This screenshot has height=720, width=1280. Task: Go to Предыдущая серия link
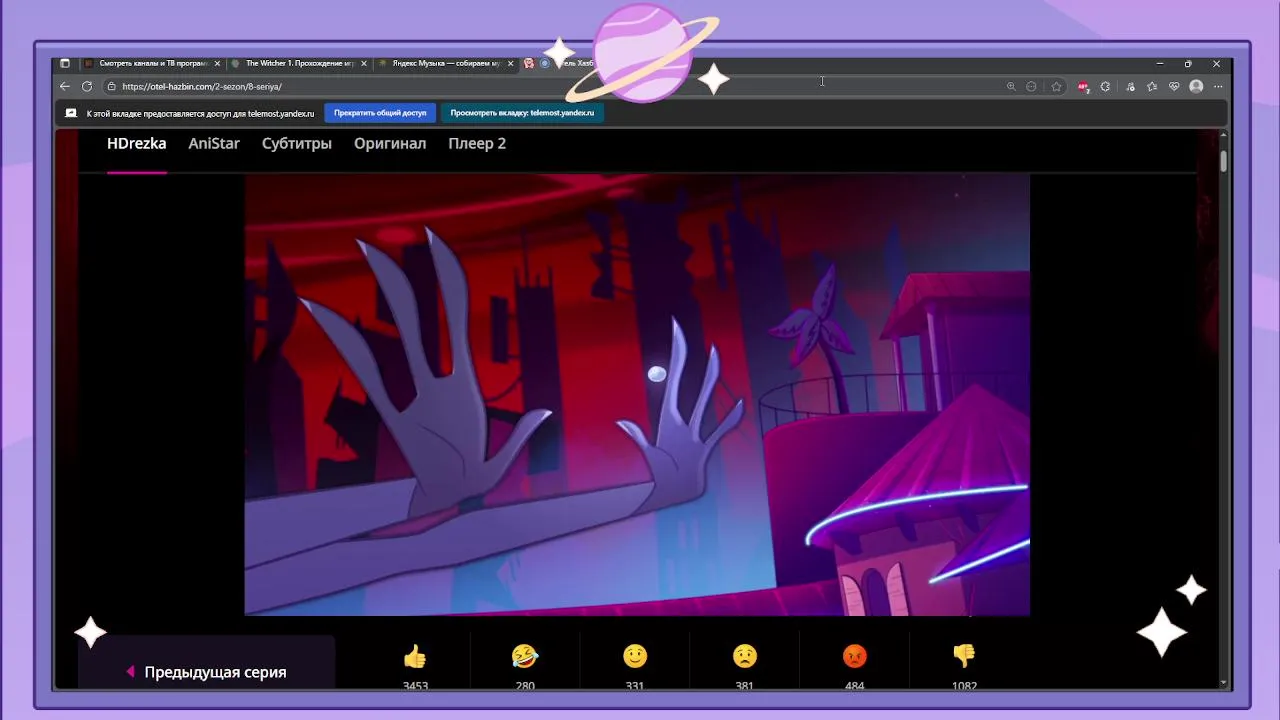tap(207, 672)
